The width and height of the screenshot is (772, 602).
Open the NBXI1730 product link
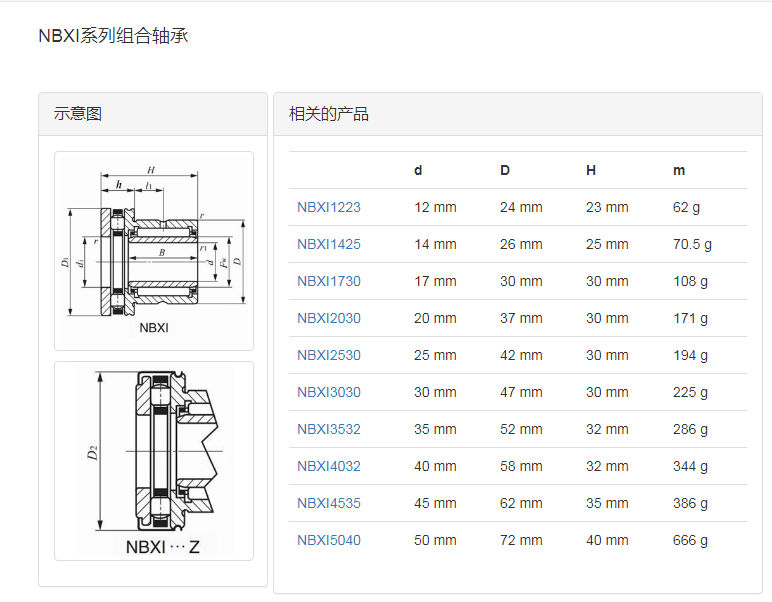coord(329,282)
